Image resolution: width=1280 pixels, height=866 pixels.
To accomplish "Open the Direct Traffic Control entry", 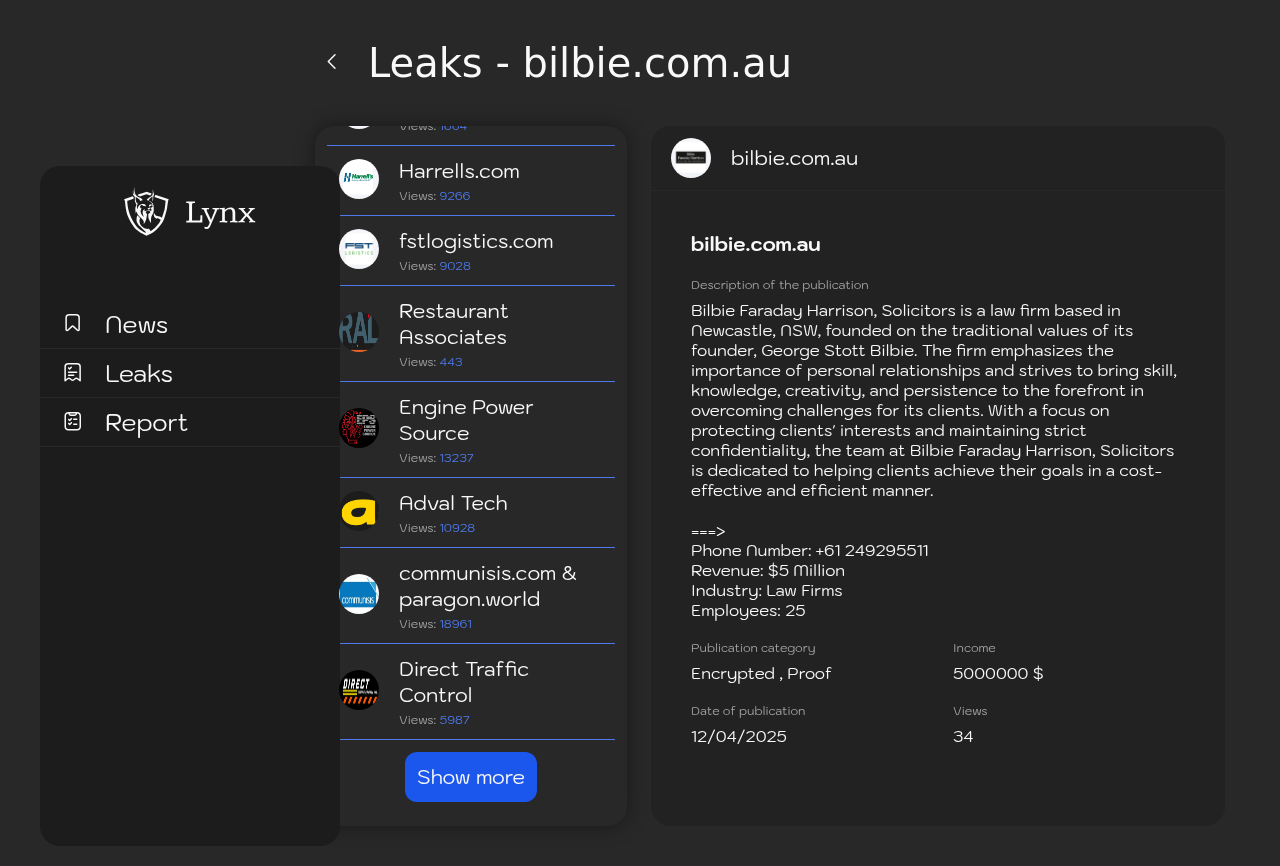I will [471, 692].
